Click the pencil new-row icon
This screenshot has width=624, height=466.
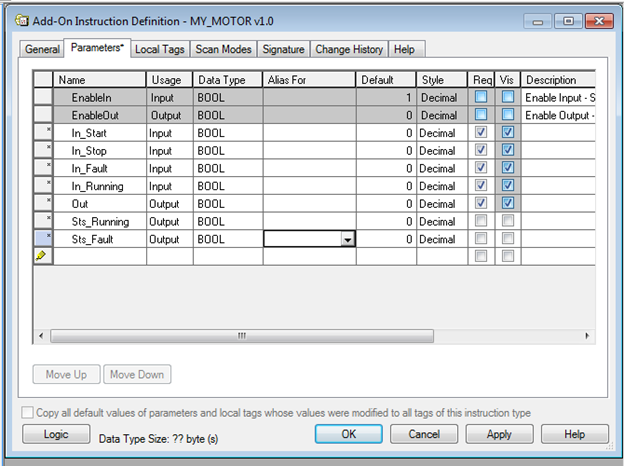click(x=43, y=257)
